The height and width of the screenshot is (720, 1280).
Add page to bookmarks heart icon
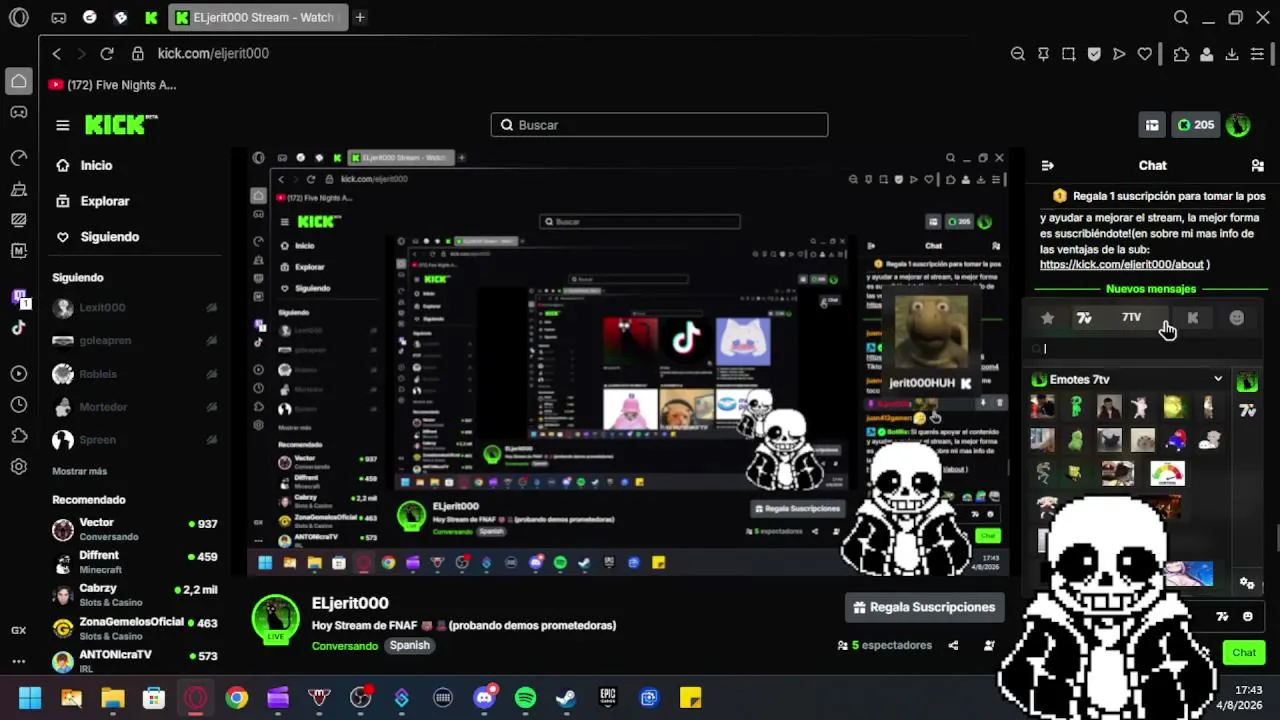1145,54
